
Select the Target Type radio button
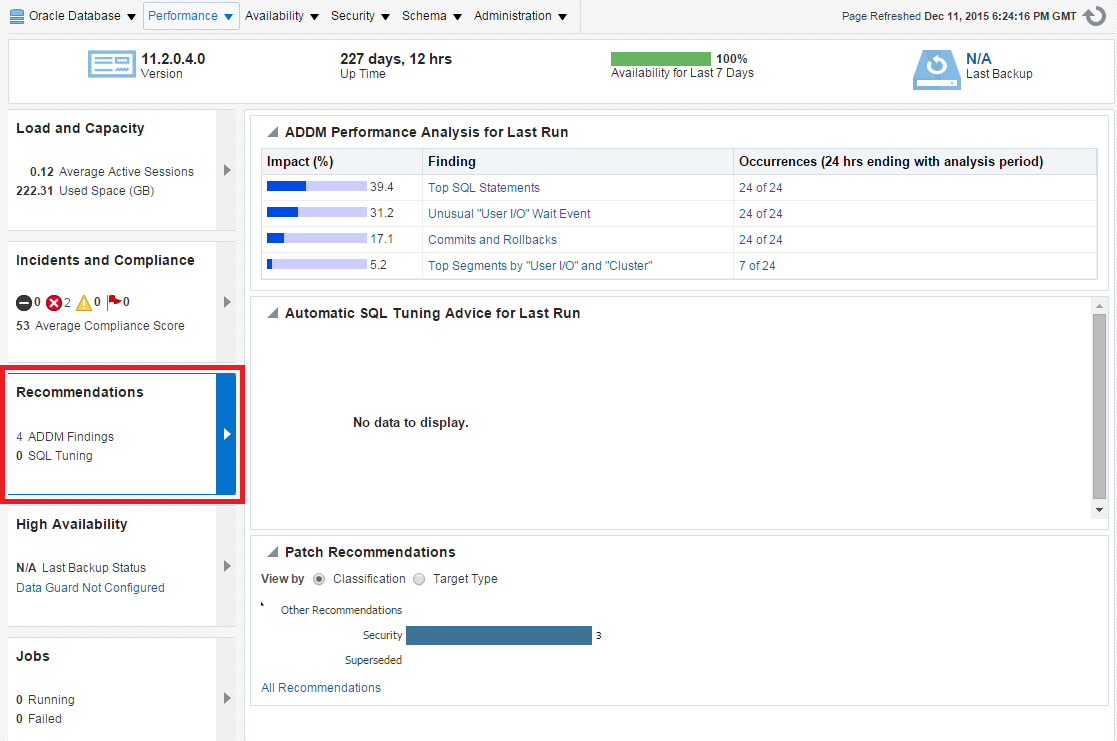[419, 579]
